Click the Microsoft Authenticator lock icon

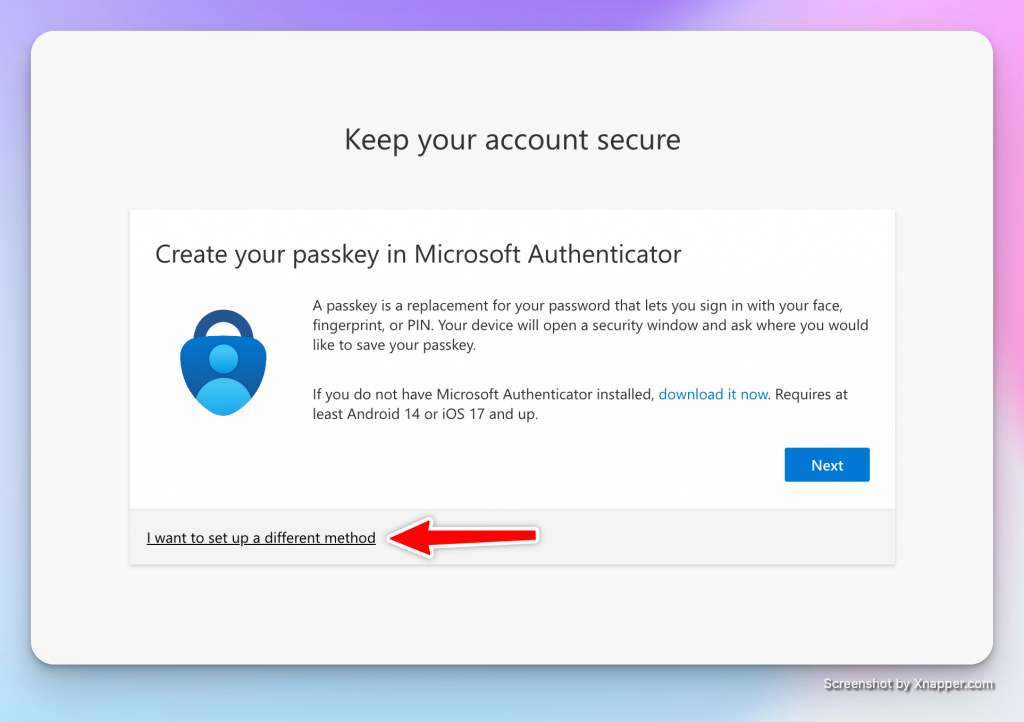pyautogui.click(x=224, y=363)
